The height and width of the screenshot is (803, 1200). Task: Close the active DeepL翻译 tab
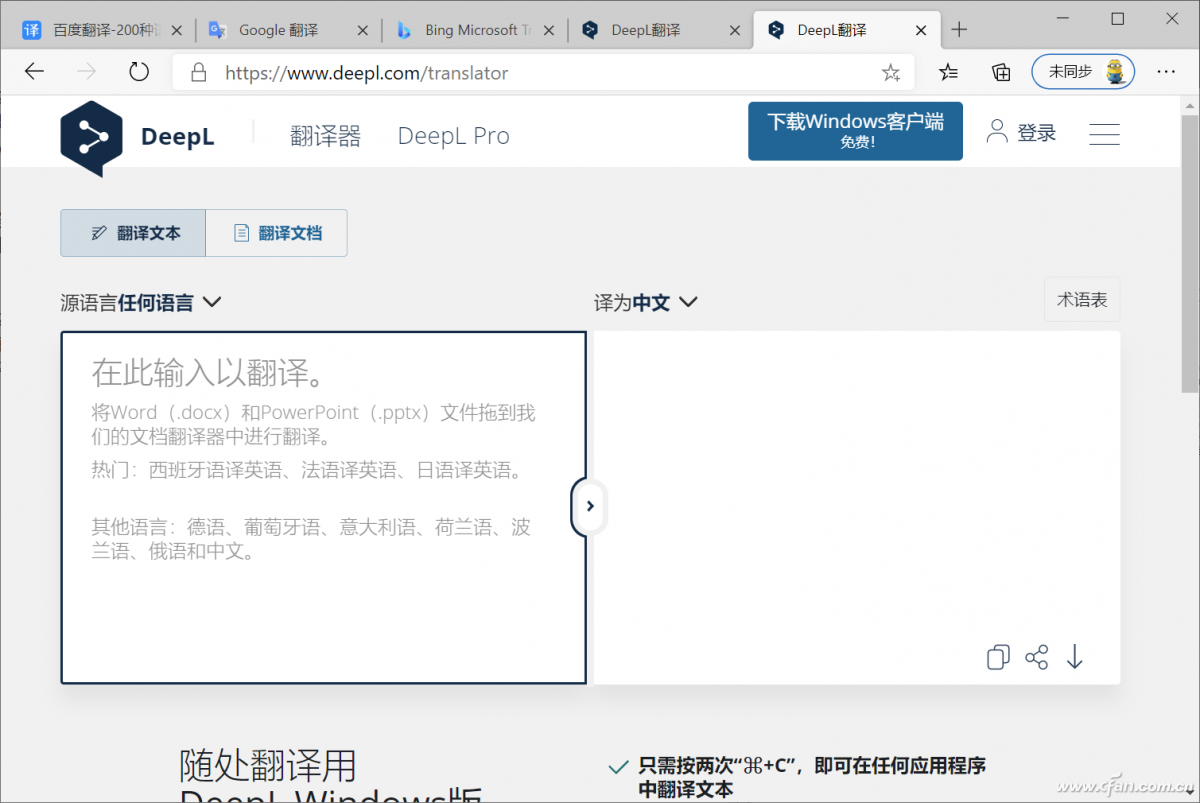921,30
